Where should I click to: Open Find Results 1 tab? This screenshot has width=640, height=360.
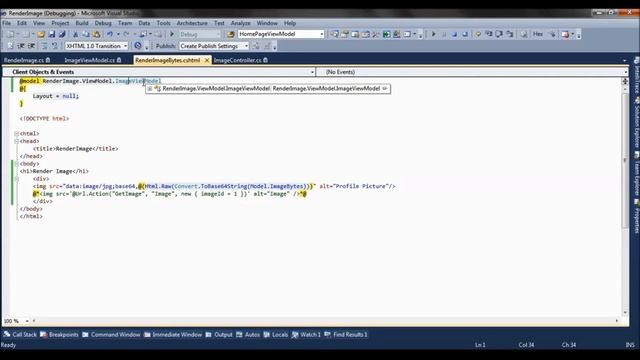click(346, 335)
